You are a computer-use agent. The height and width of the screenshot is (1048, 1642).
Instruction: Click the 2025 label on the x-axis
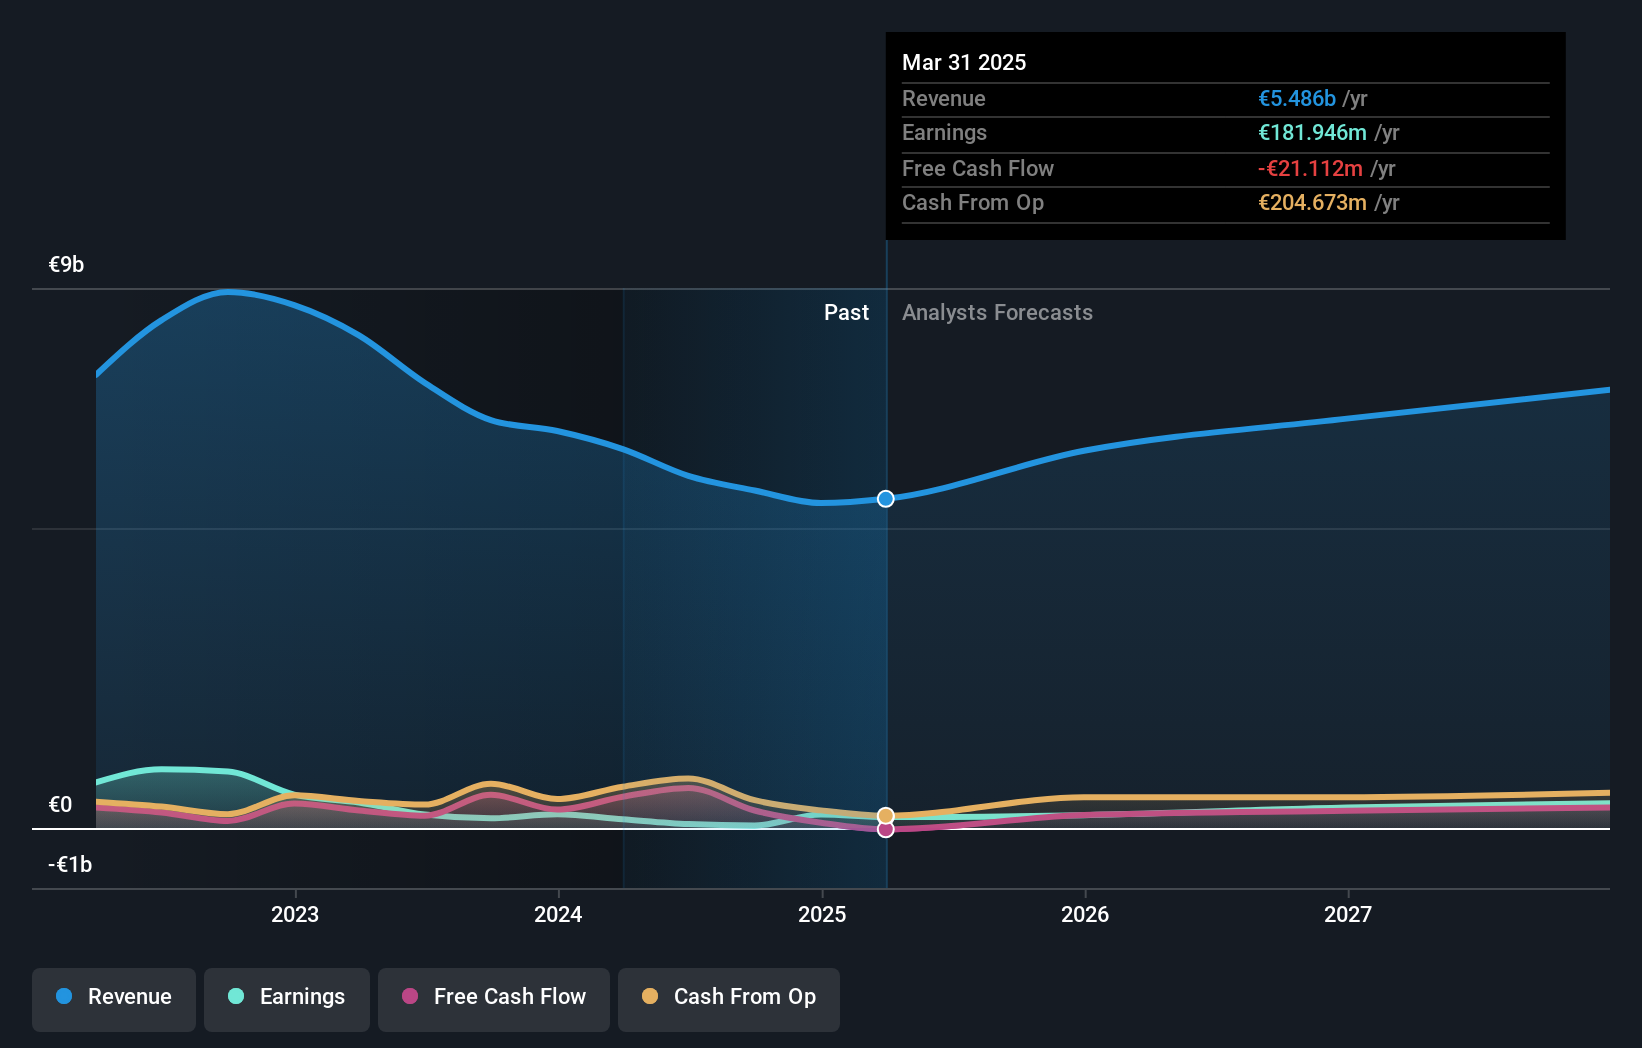point(821,913)
